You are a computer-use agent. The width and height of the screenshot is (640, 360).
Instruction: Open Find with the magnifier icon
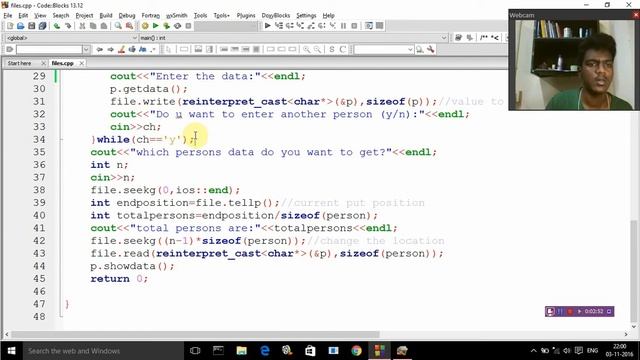coord(118,26)
